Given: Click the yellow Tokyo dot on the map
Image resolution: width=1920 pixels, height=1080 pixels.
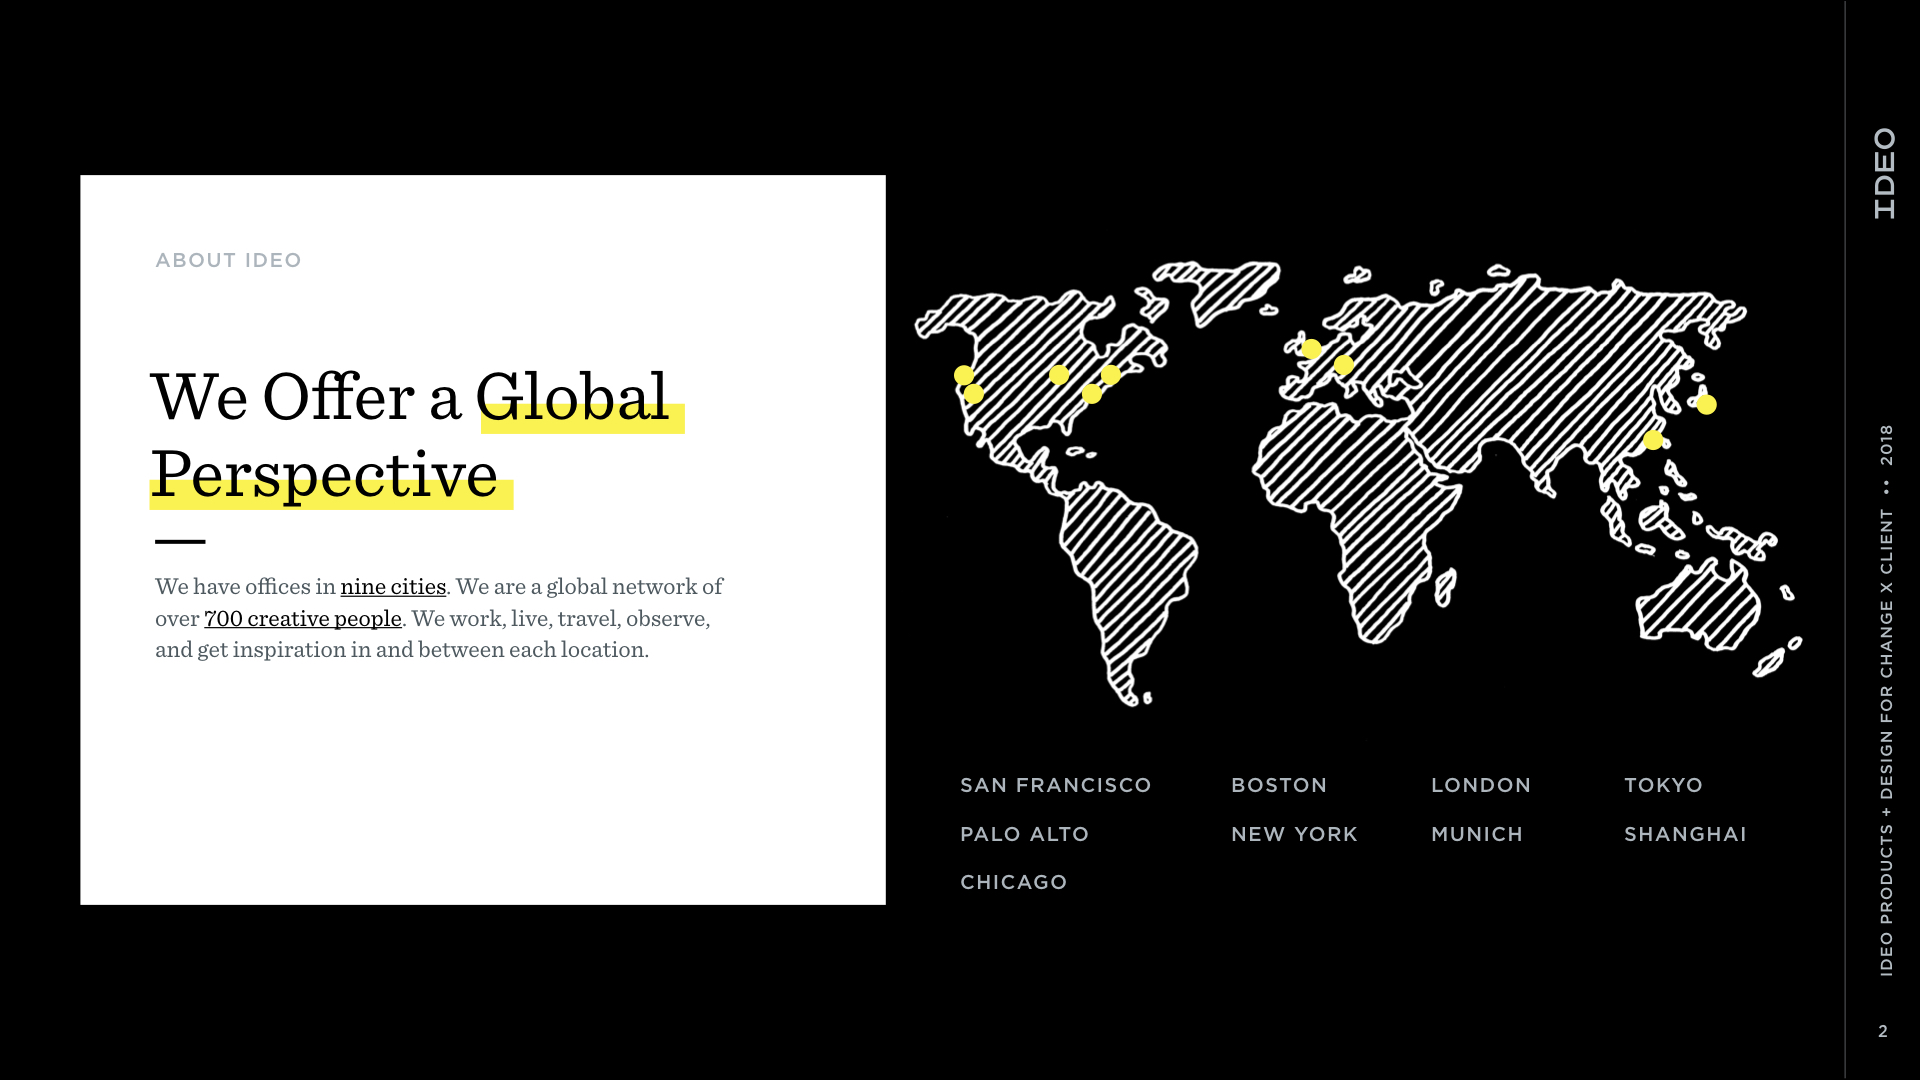Looking at the screenshot, I should 1707,405.
